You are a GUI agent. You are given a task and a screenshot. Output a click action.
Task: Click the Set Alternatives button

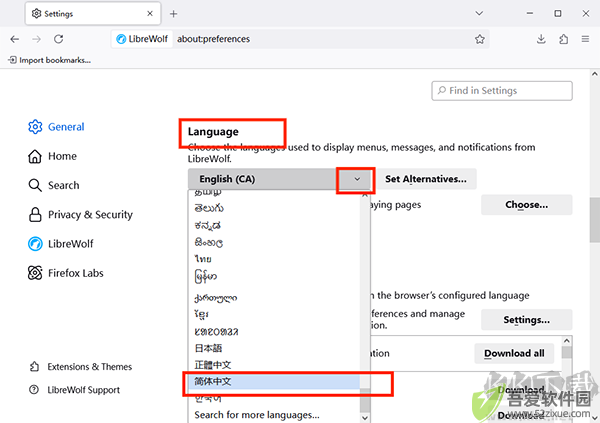click(x=426, y=179)
